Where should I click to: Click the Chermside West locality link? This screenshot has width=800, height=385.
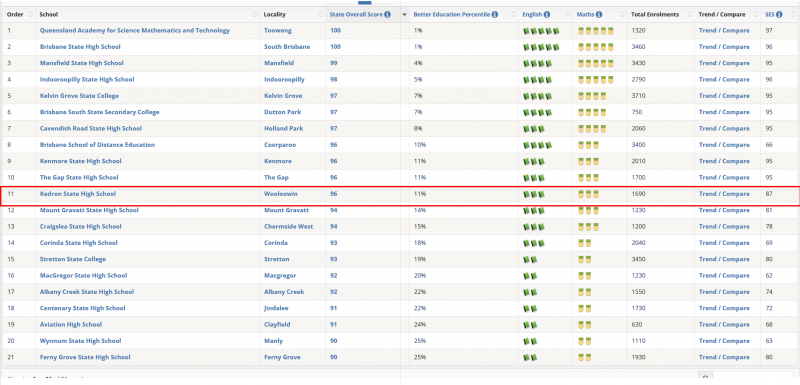click(288, 226)
